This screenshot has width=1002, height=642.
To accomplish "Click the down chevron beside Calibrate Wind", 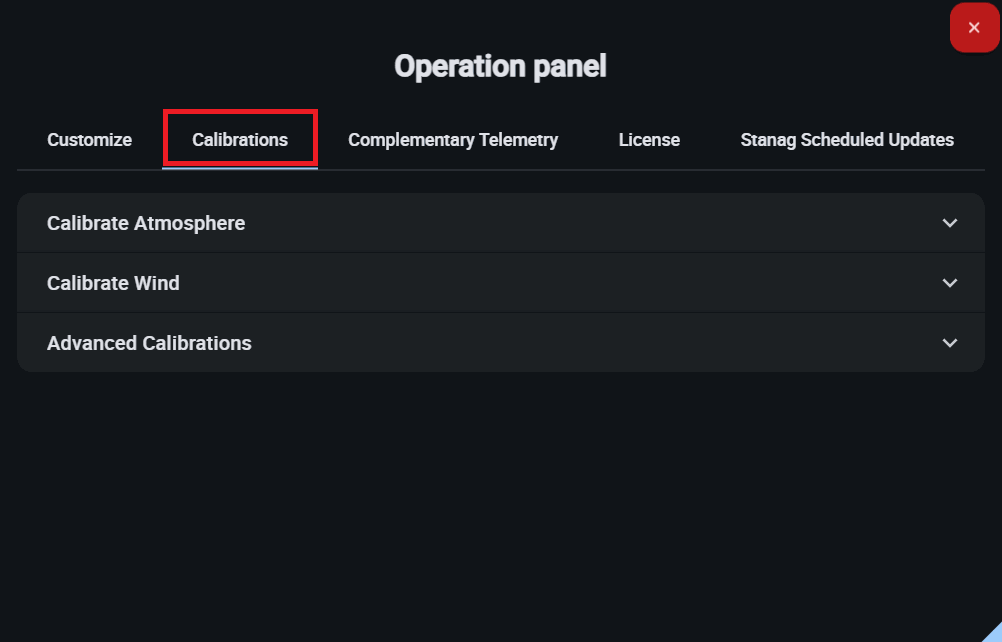I will (x=950, y=283).
